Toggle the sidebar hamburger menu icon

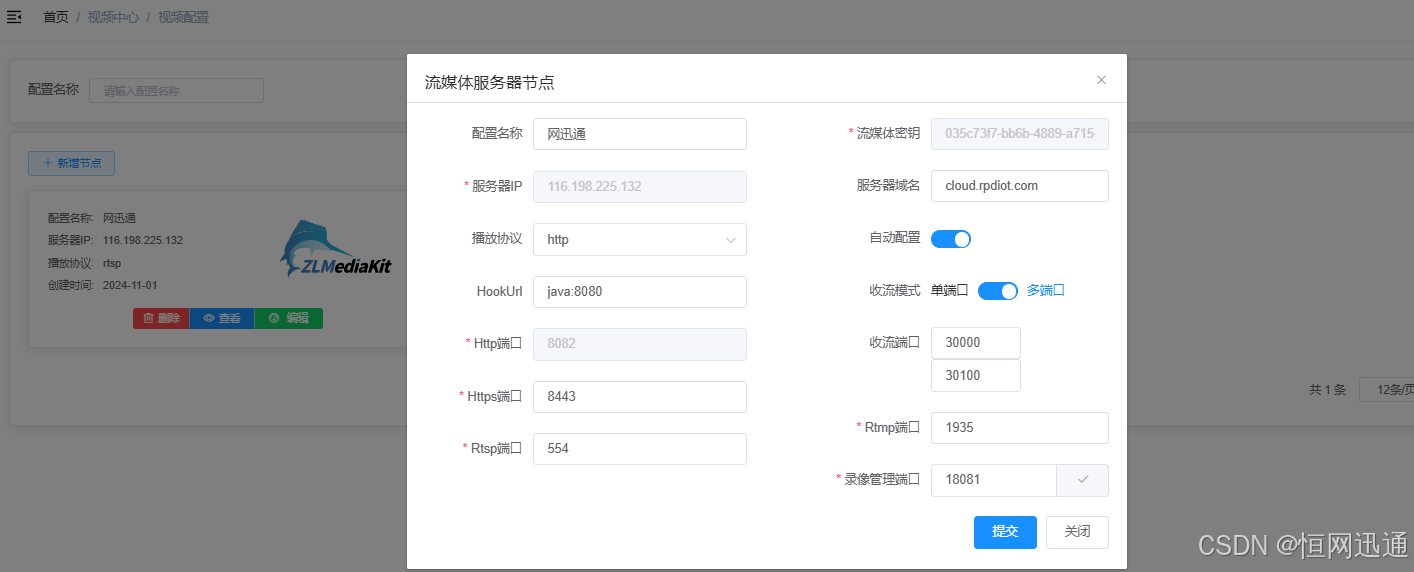tap(14, 17)
